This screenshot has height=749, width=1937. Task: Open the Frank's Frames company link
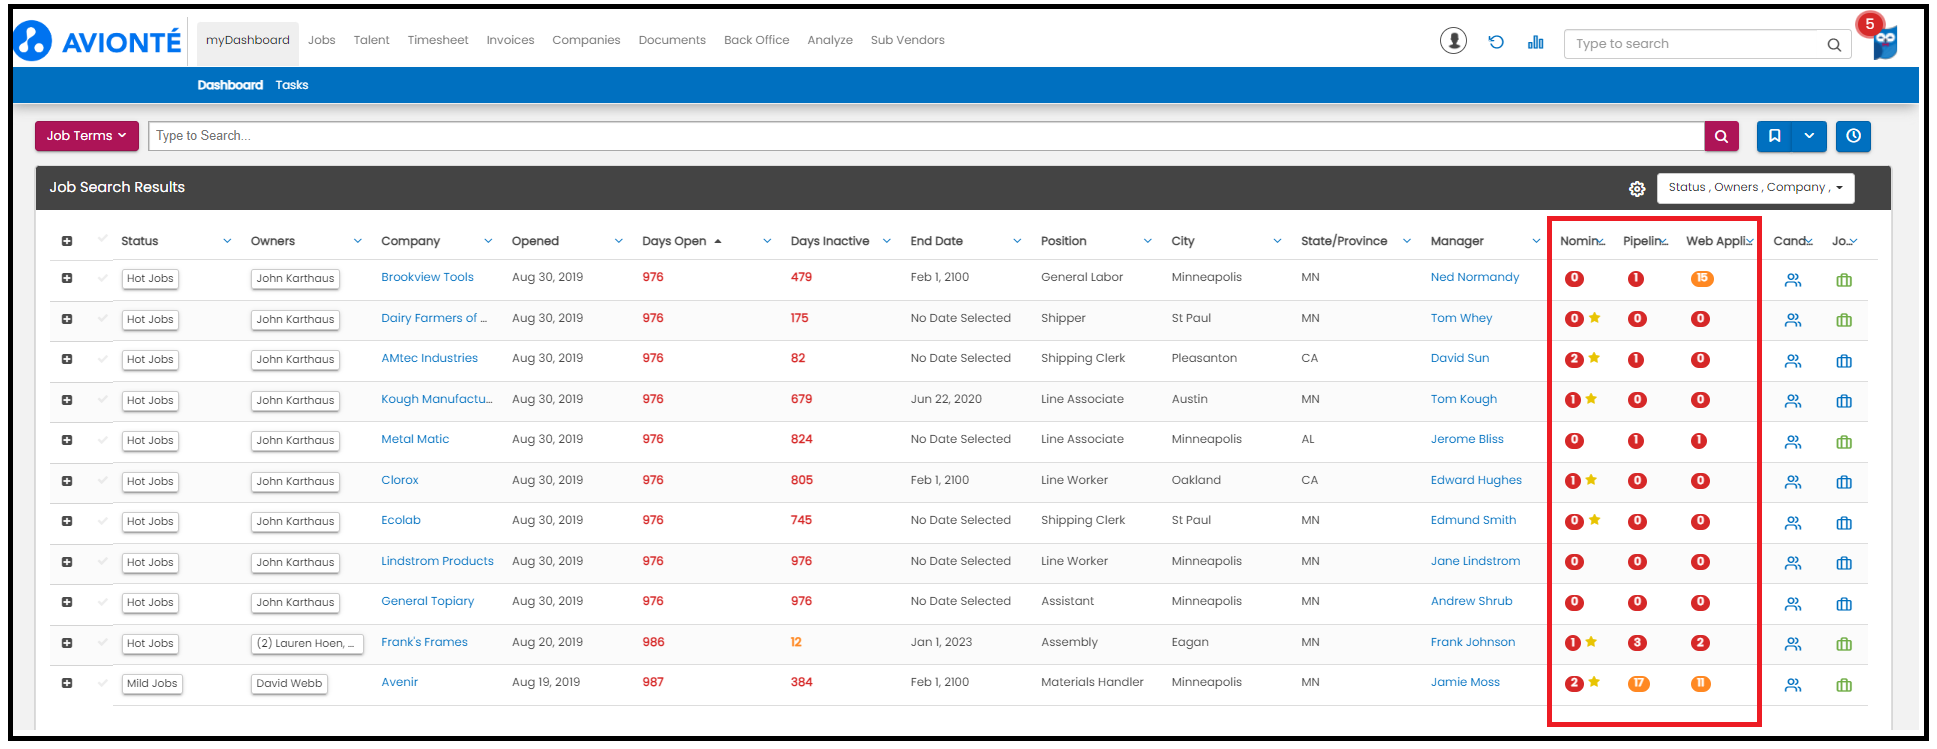424,642
